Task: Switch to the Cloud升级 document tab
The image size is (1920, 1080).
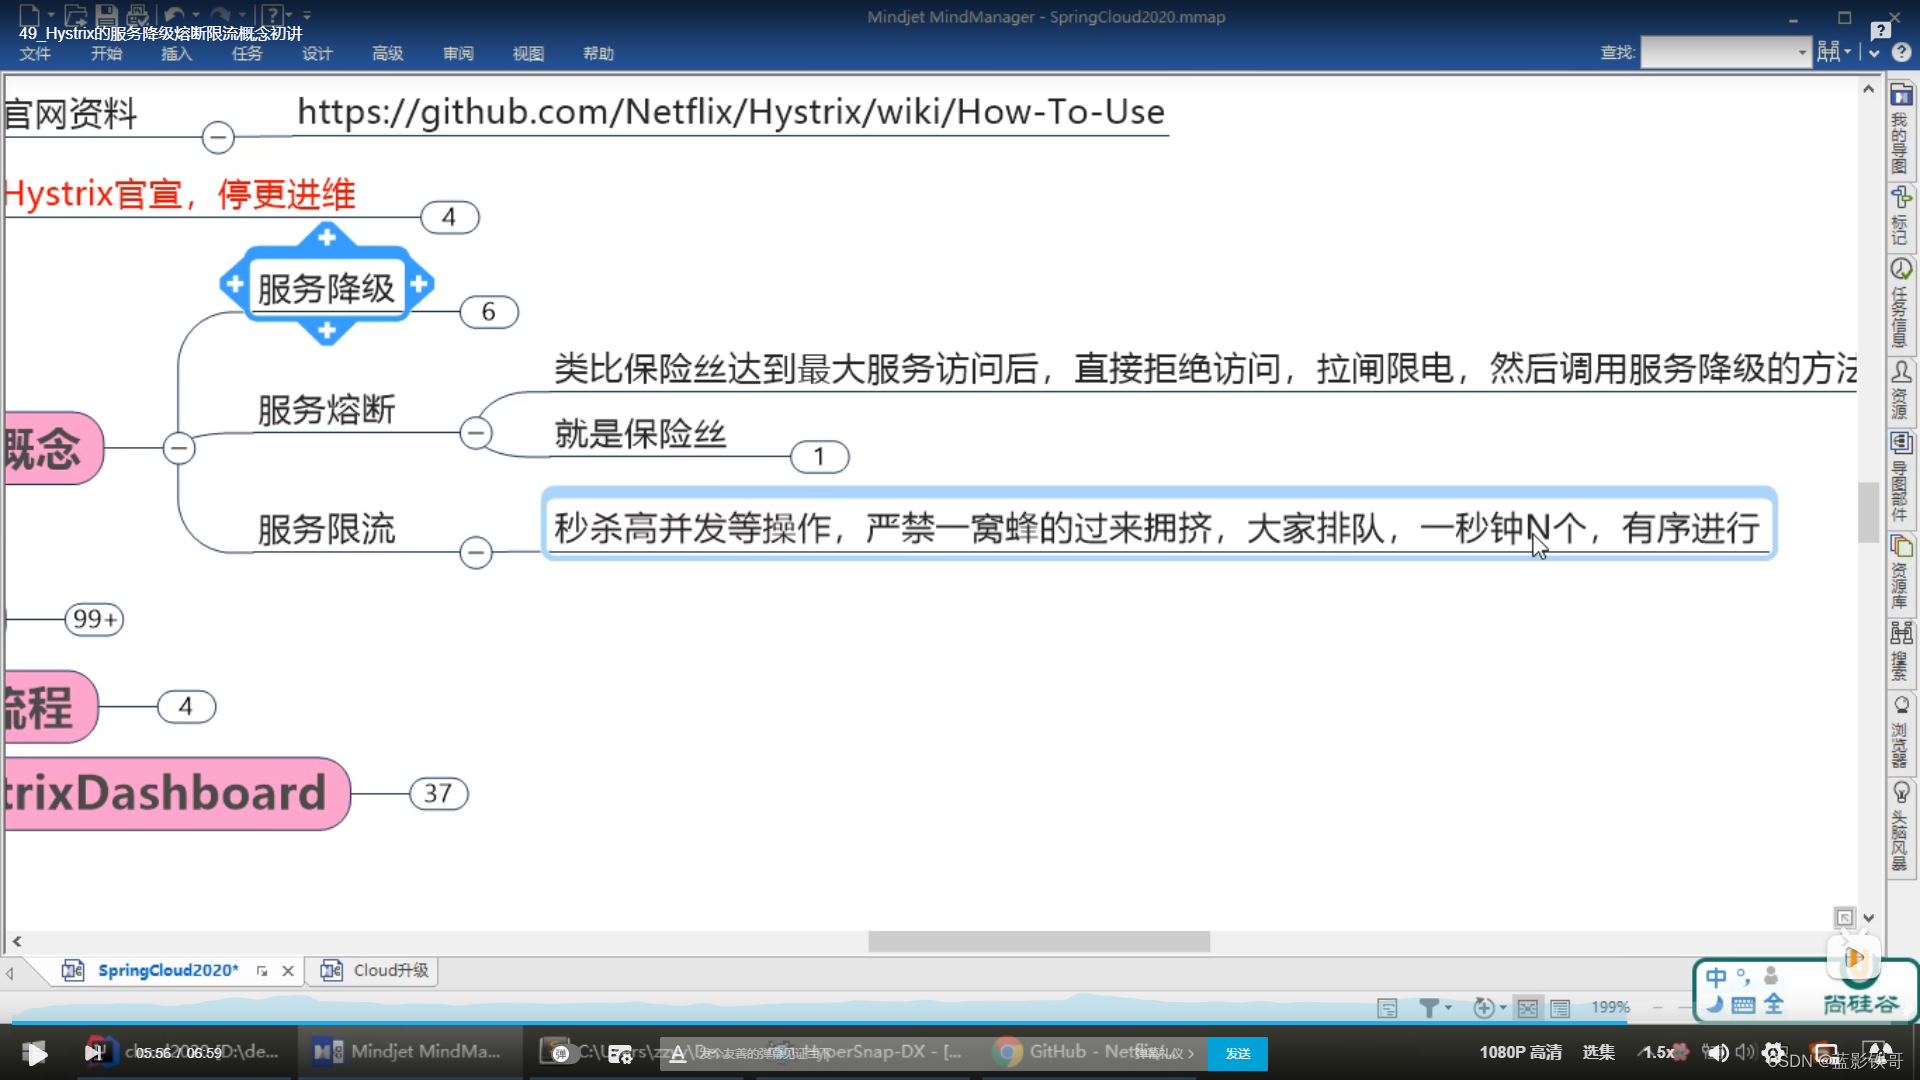Action: tap(390, 970)
